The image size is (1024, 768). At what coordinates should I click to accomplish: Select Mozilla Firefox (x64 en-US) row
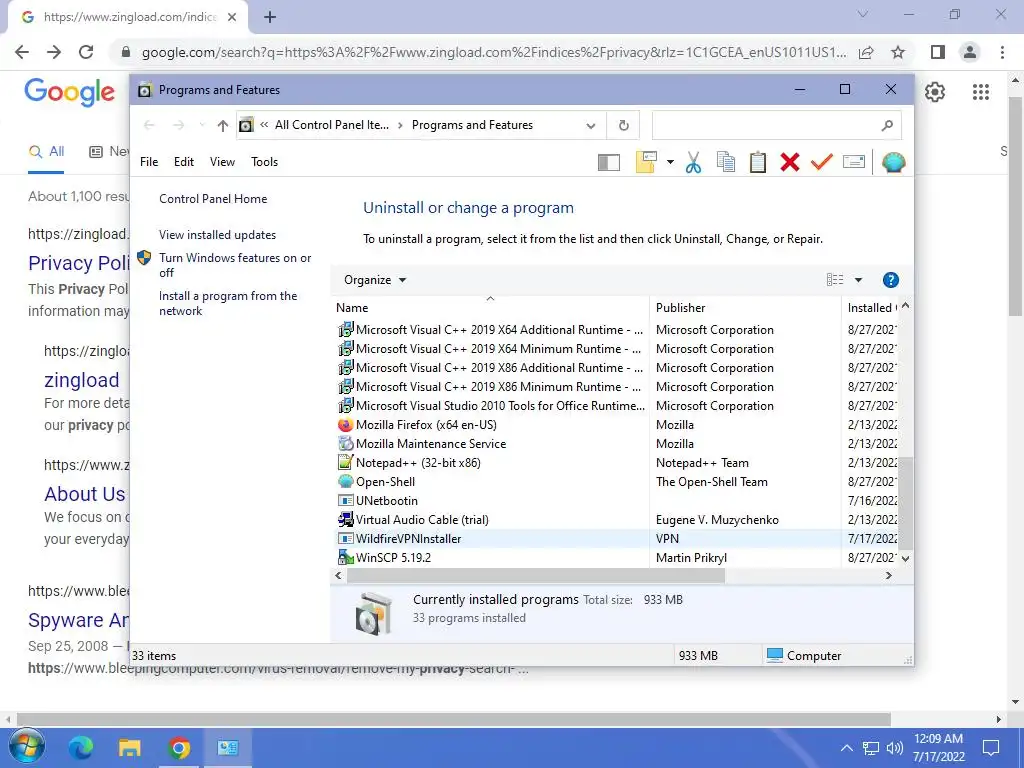616,425
